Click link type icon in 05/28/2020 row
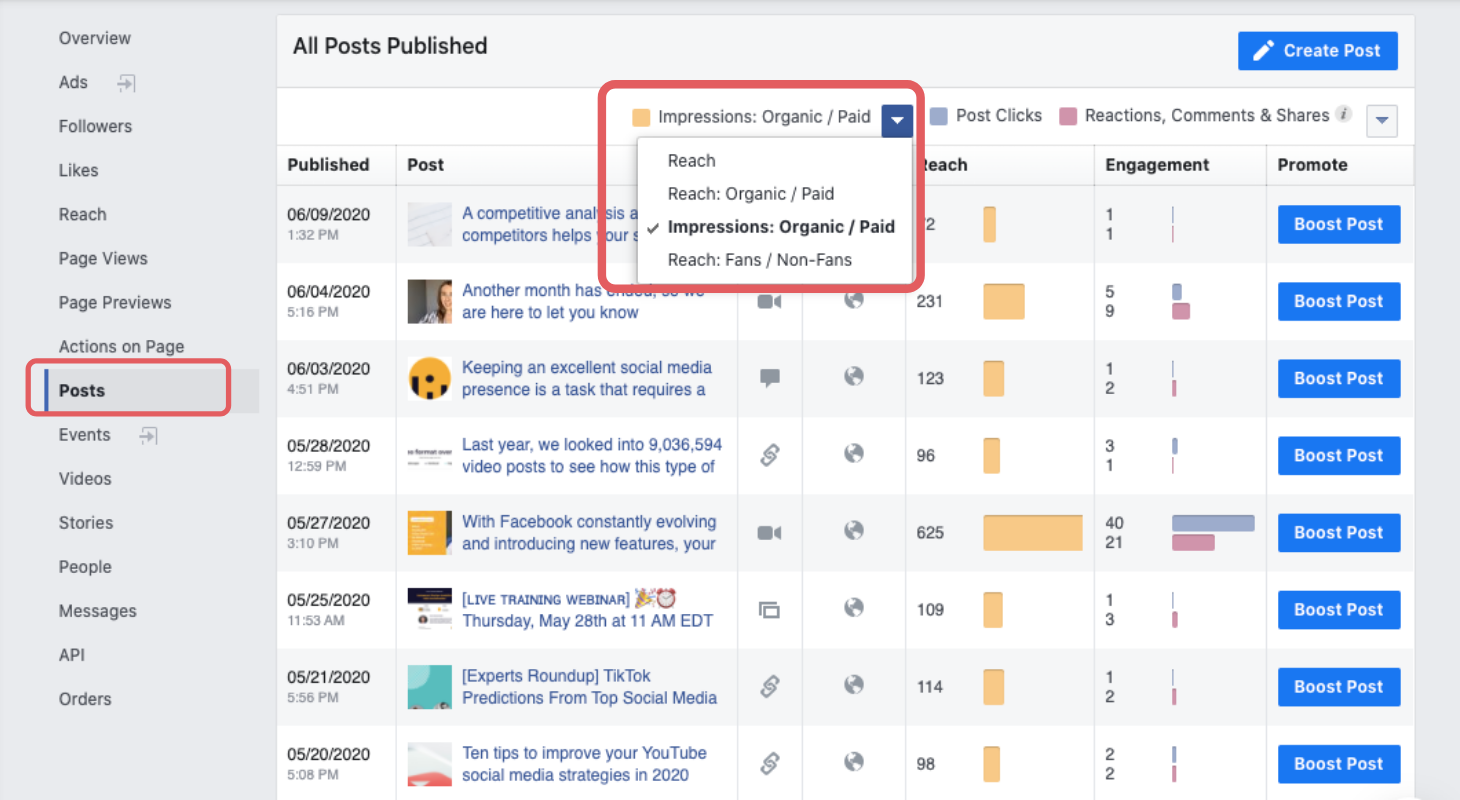 [769, 455]
